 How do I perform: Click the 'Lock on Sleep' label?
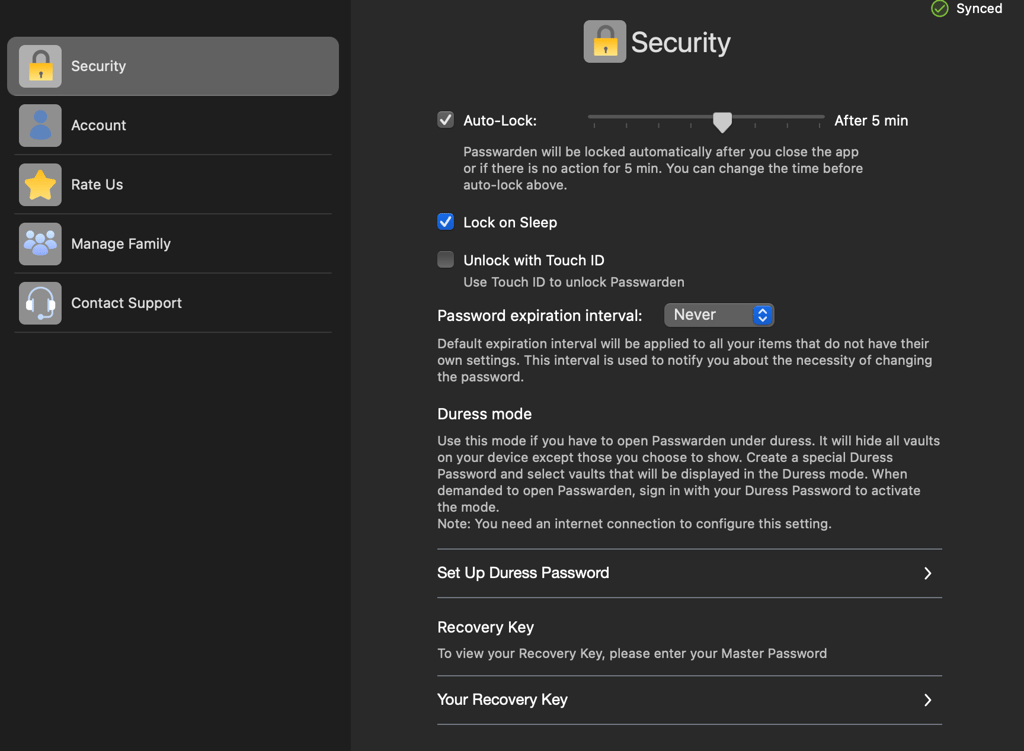(510, 222)
